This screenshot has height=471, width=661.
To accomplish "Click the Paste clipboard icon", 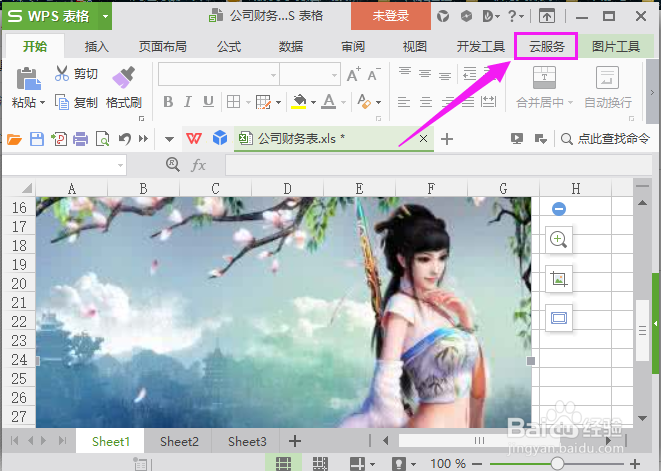I will point(28,78).
